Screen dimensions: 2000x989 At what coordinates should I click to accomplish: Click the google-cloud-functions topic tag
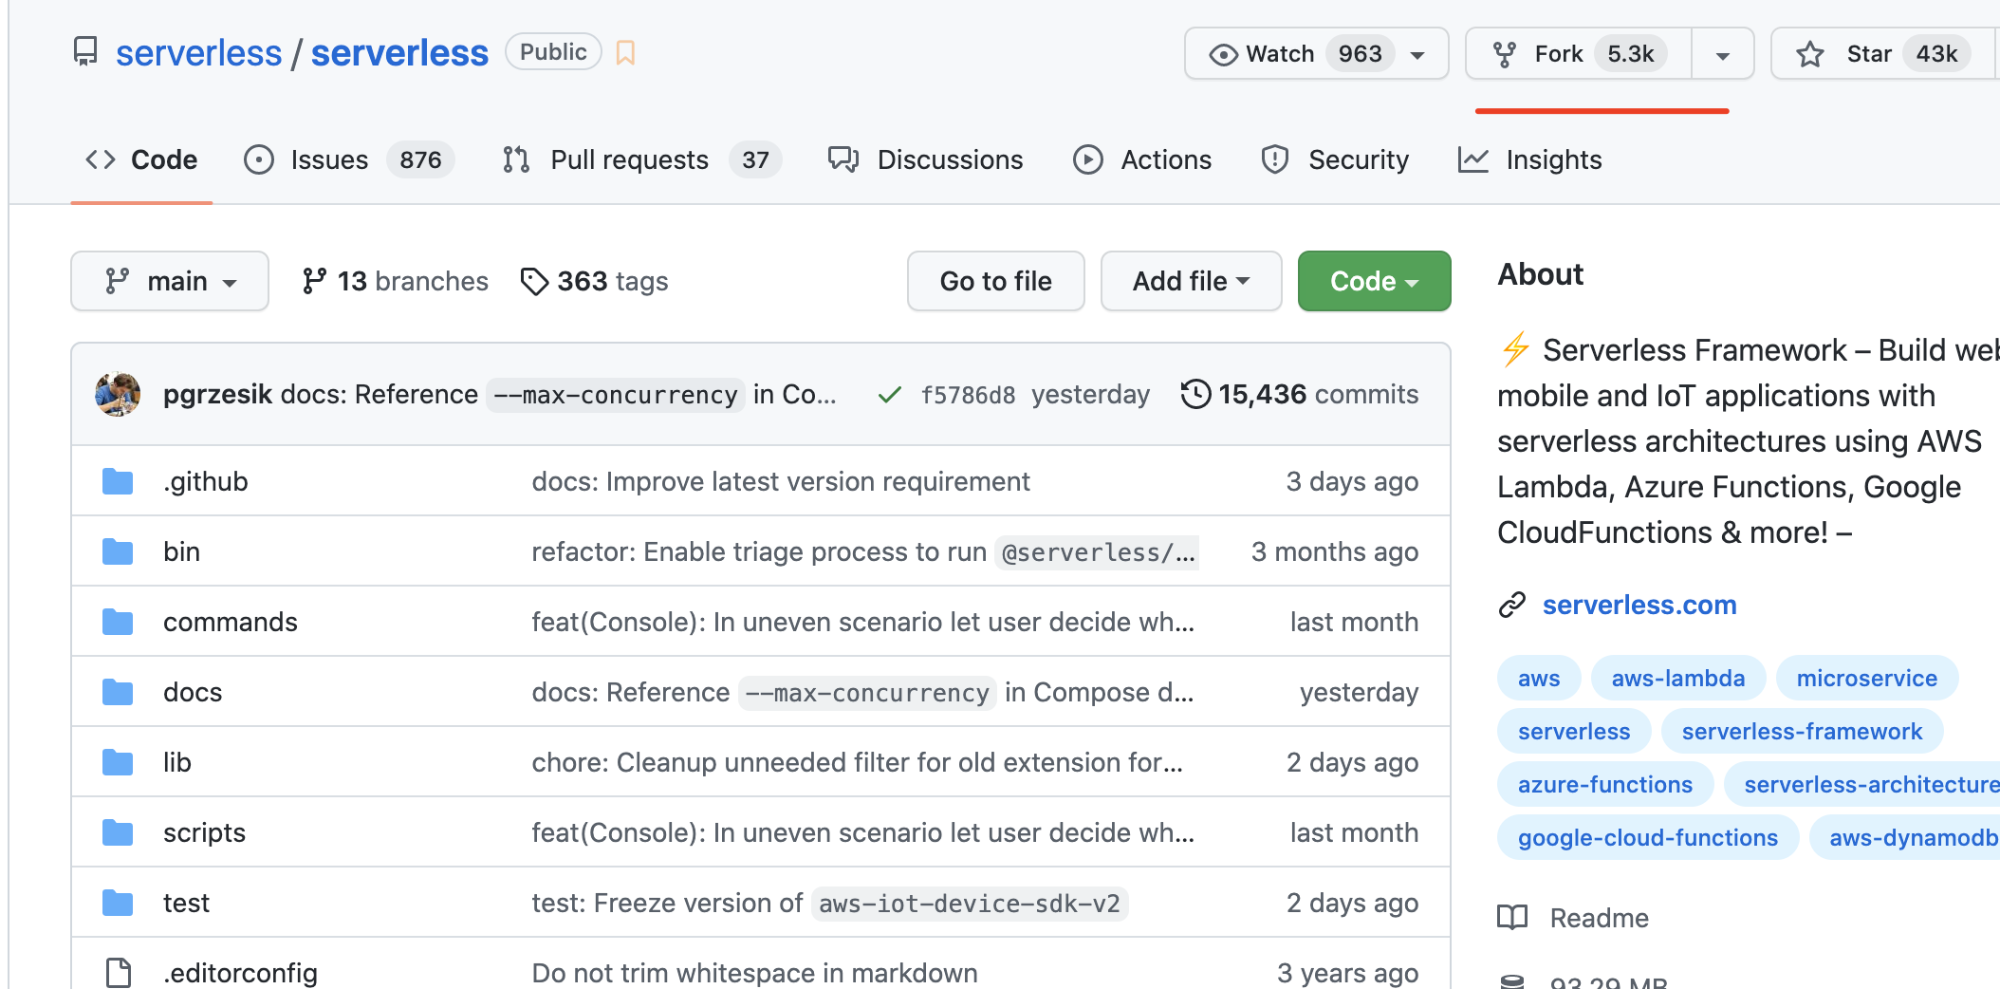coord(1648,837)
